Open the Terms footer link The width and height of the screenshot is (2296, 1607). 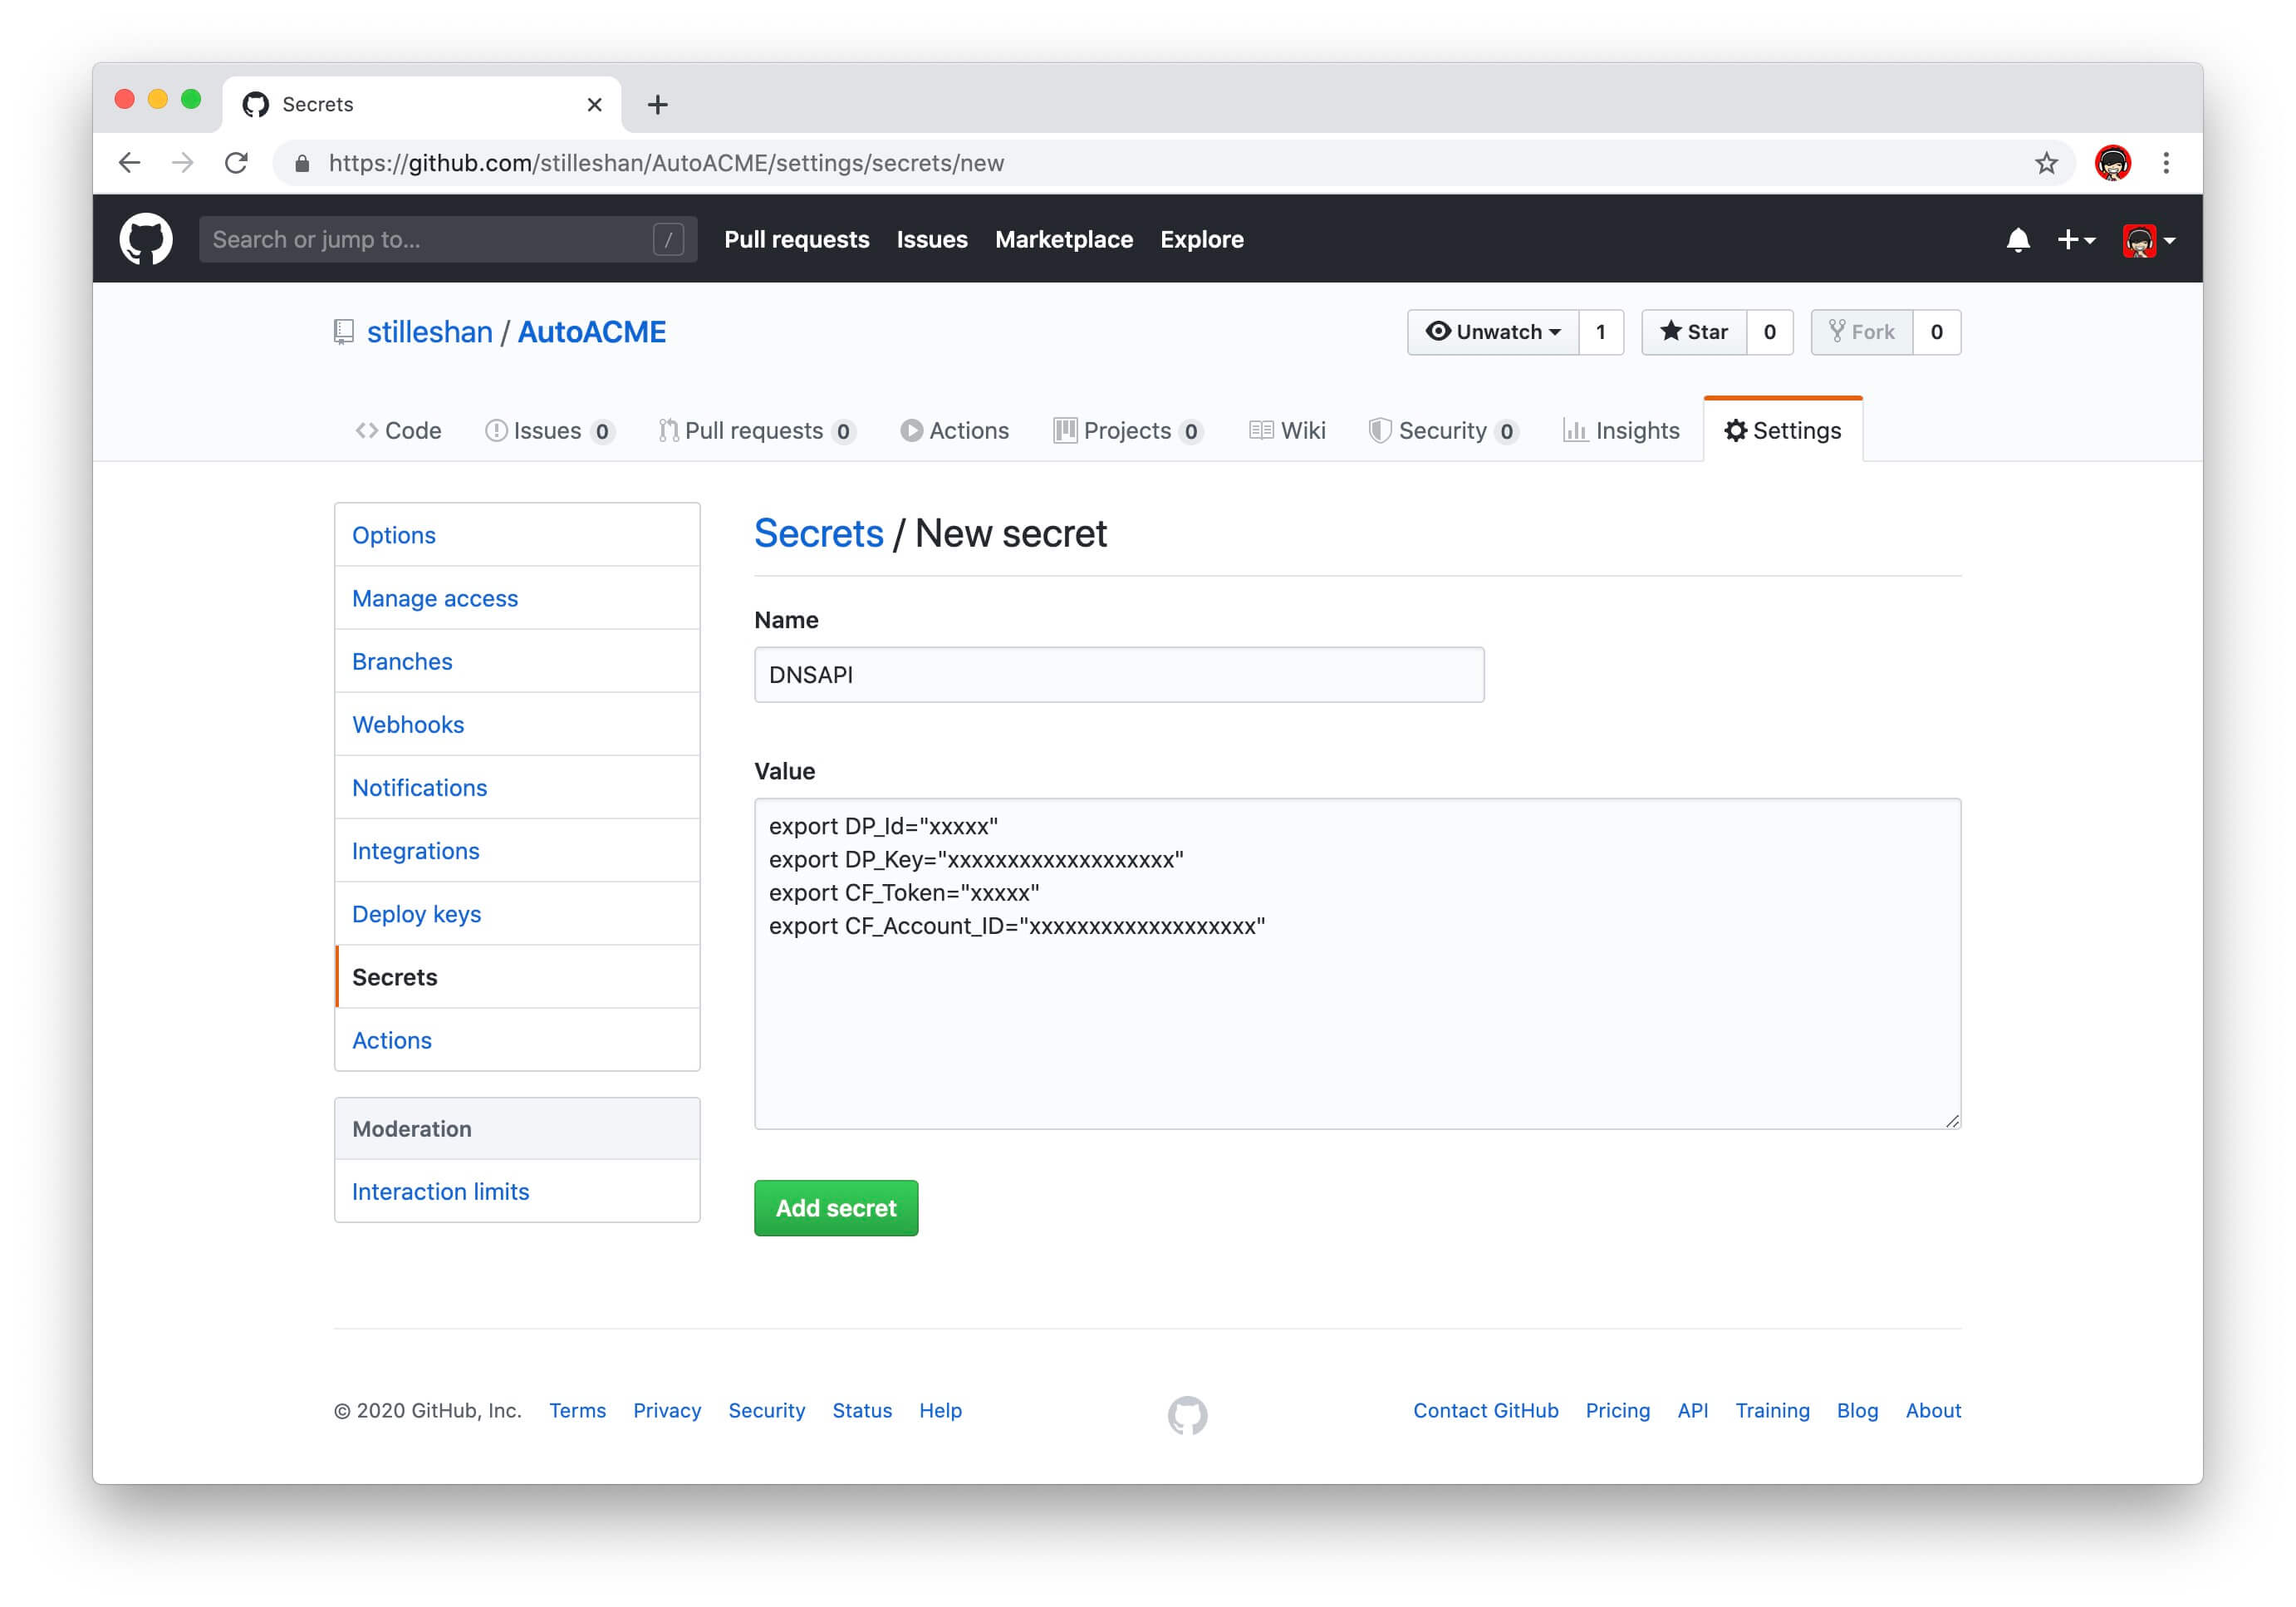(577, 1410)
